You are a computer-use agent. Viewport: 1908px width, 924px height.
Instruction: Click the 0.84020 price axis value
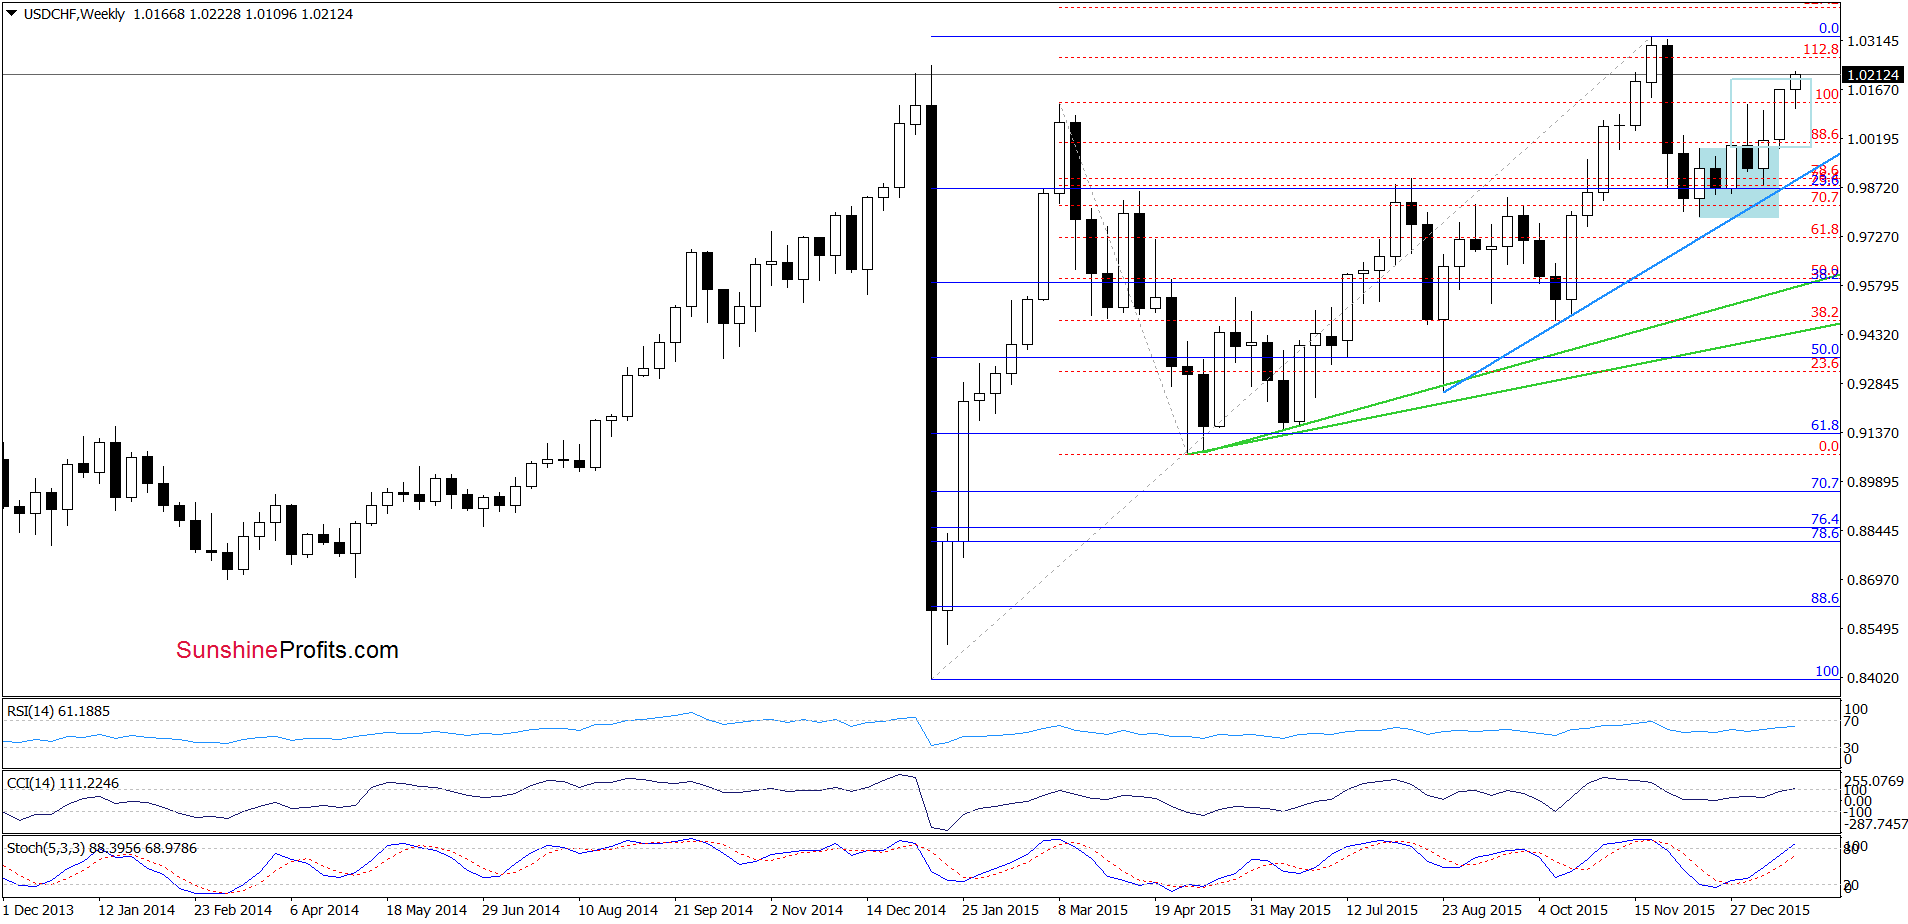pos(1872,678)
